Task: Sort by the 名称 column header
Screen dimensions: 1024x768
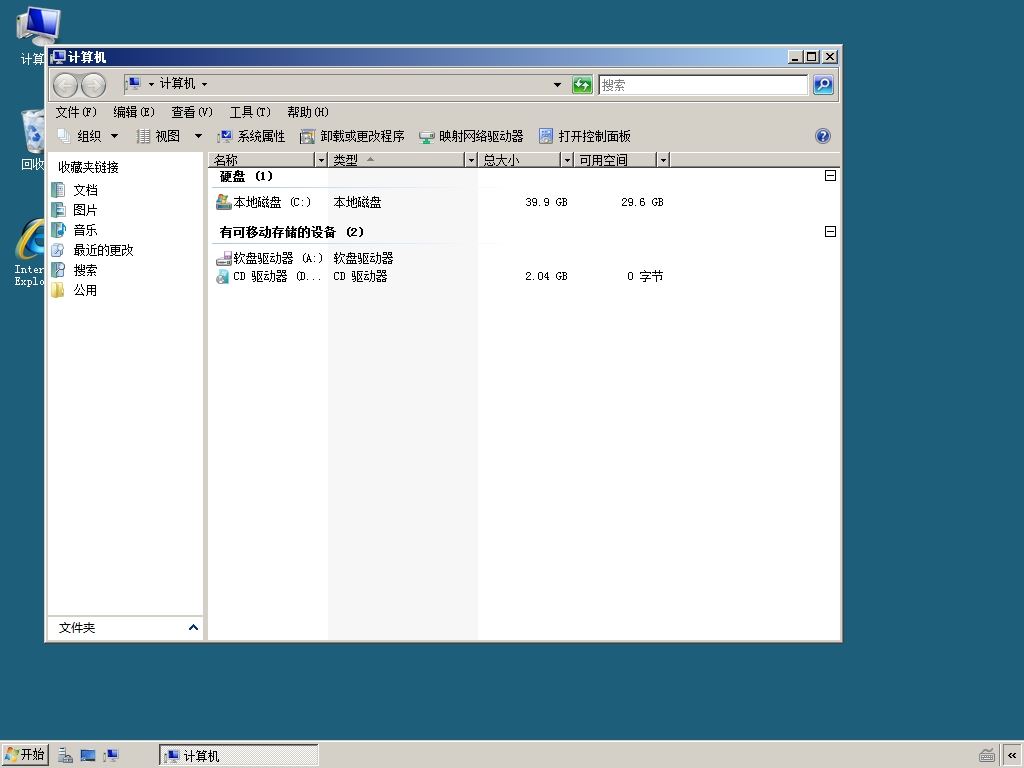Action: 262,160
